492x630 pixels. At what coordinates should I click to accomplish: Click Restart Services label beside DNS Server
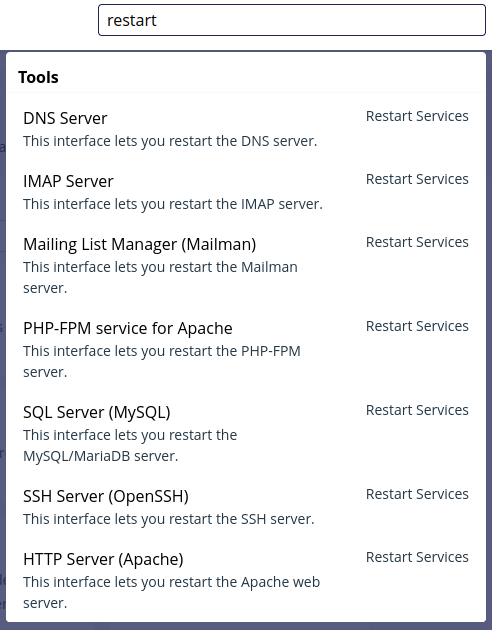417,116
